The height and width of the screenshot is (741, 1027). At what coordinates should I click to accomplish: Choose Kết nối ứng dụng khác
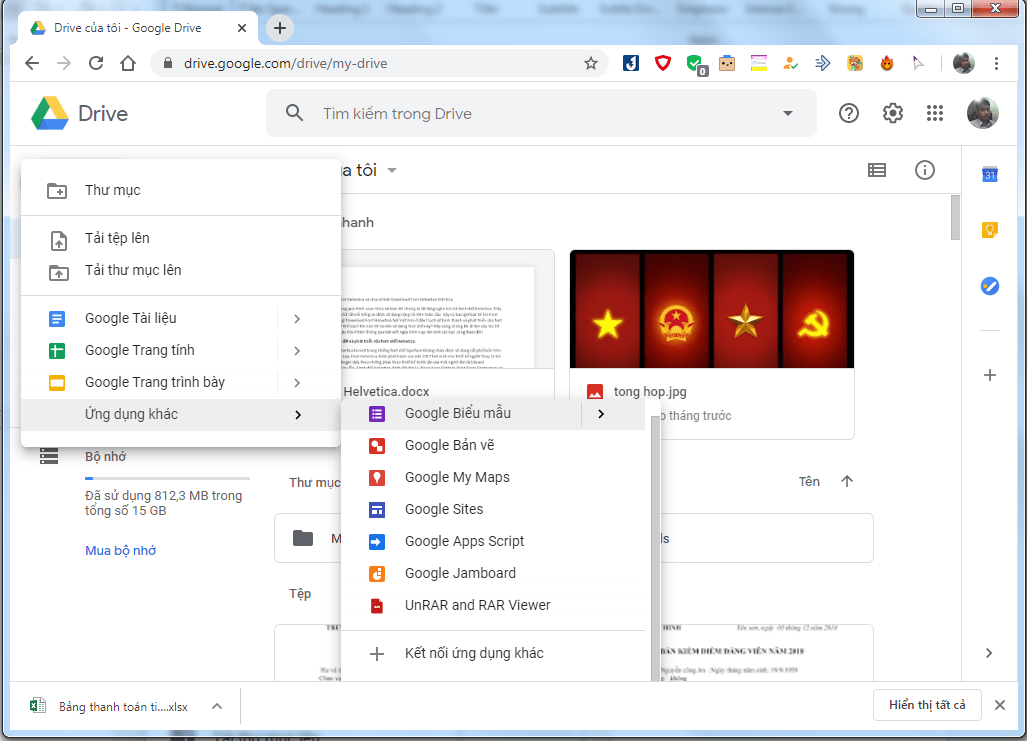(x=493, y=654)
